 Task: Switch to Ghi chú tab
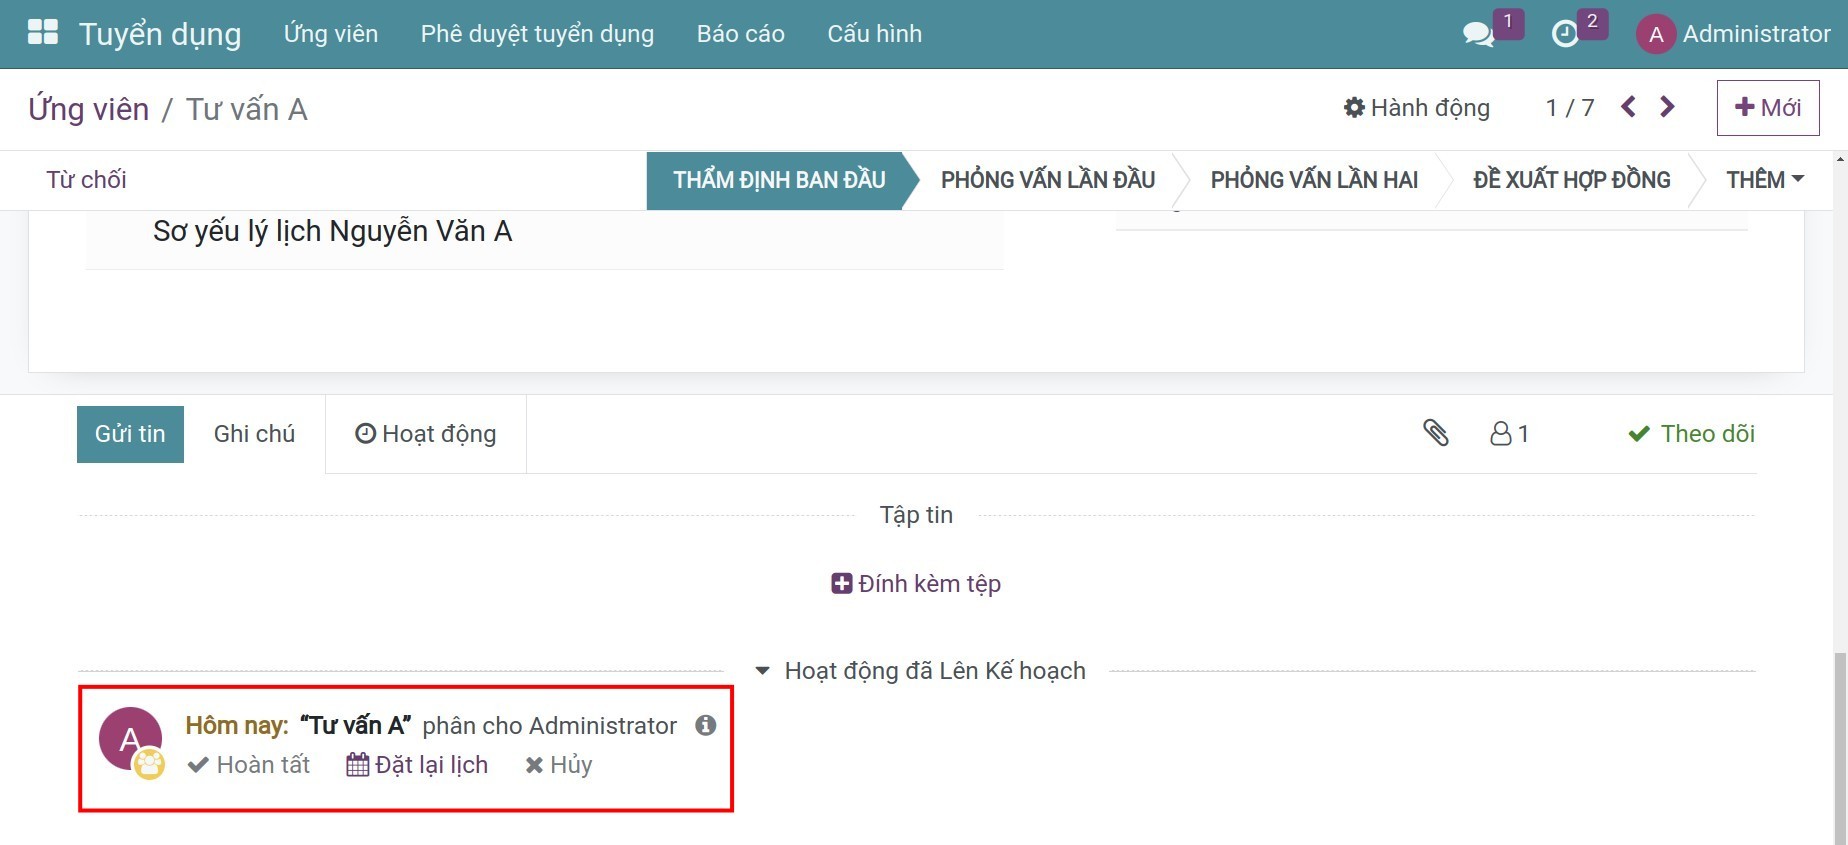254,434
